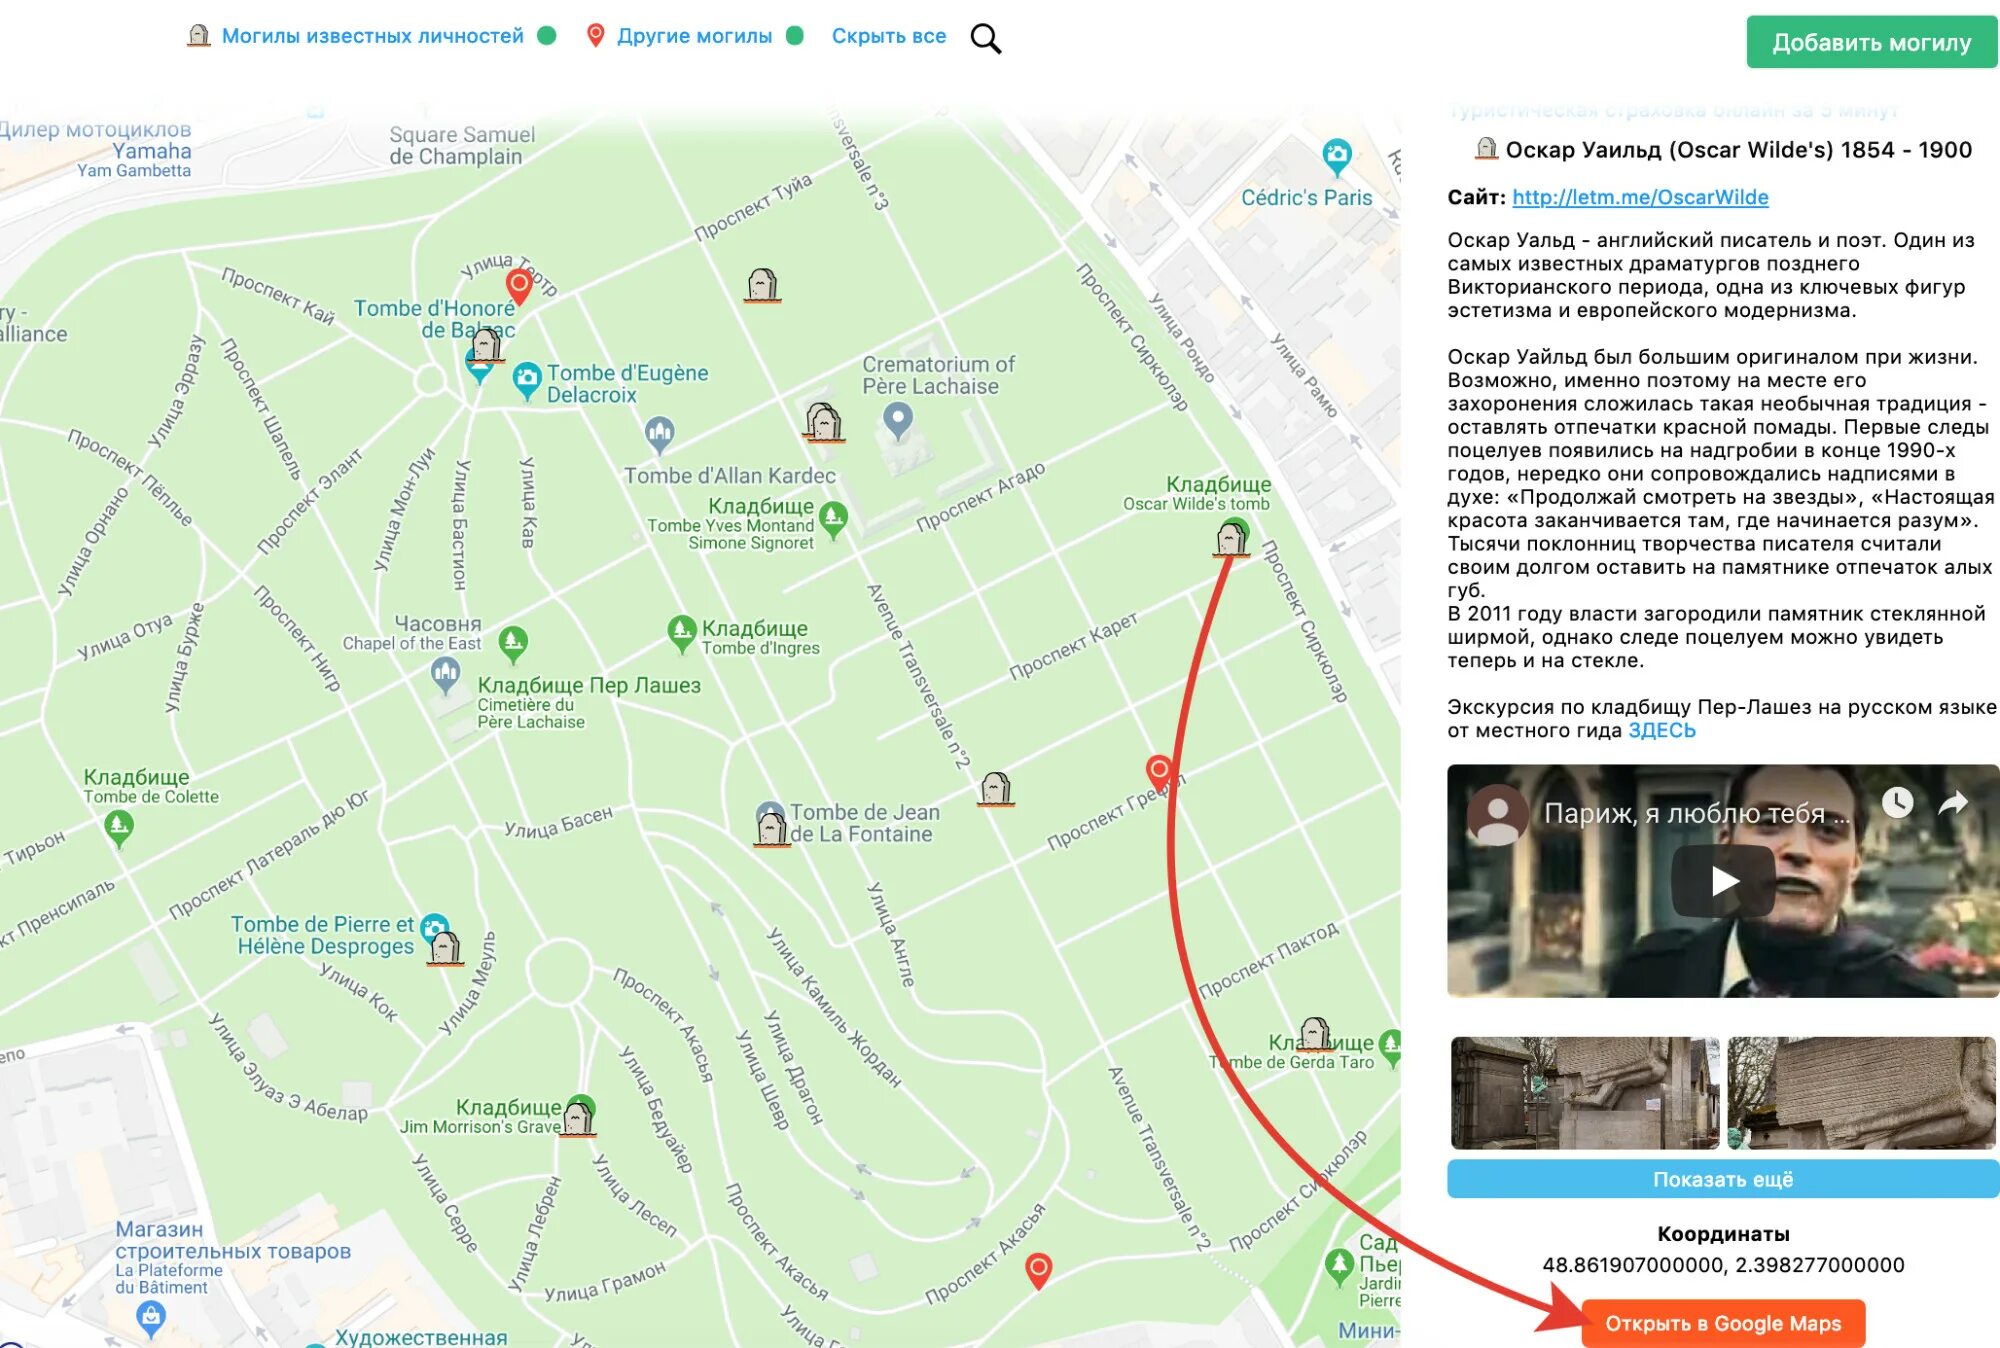Click the magnifier search icon
Screen dimensions: 2000x1348
(x=985, y=39)
